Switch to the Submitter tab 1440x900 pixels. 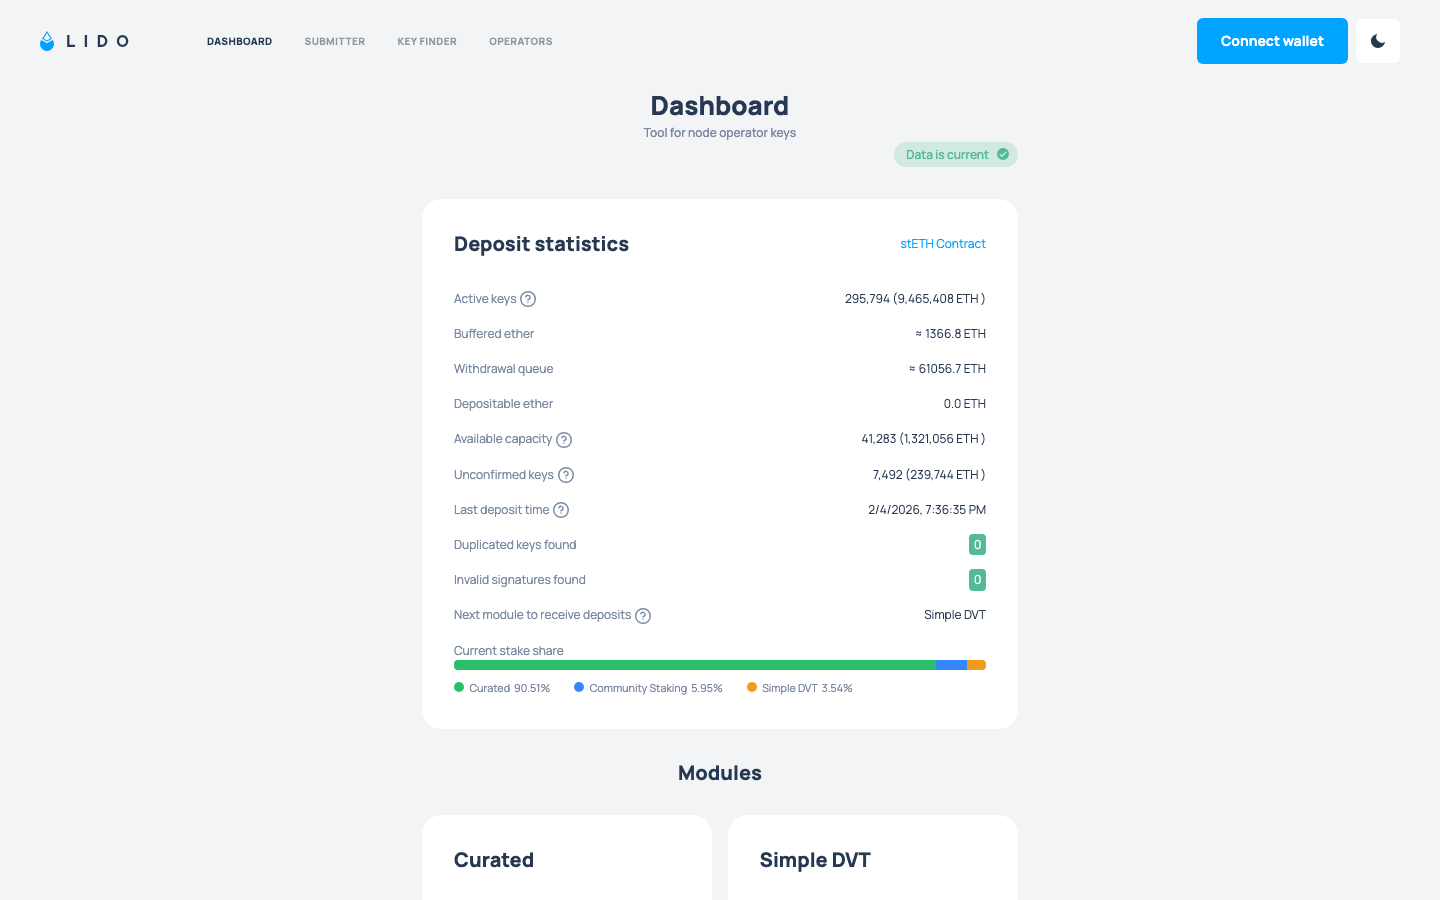click(334, 42)
